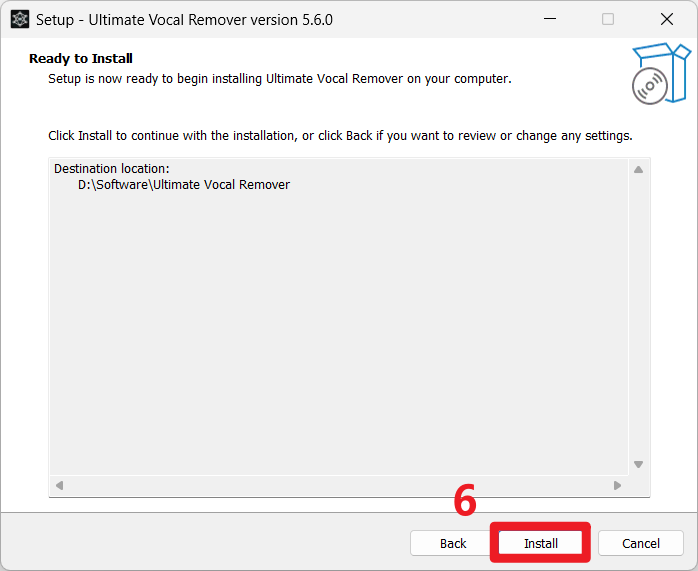
Task: Click the installer box and disc icon
Action: [661, 74]
